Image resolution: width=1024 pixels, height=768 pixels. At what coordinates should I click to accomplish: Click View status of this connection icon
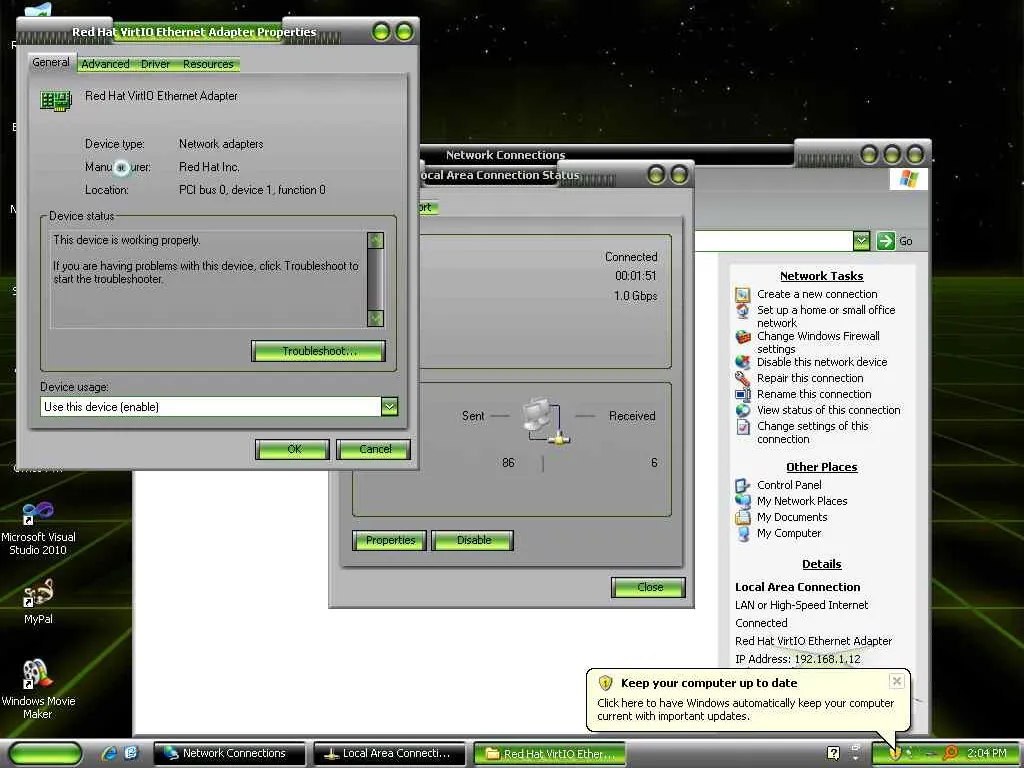point(743,410)
